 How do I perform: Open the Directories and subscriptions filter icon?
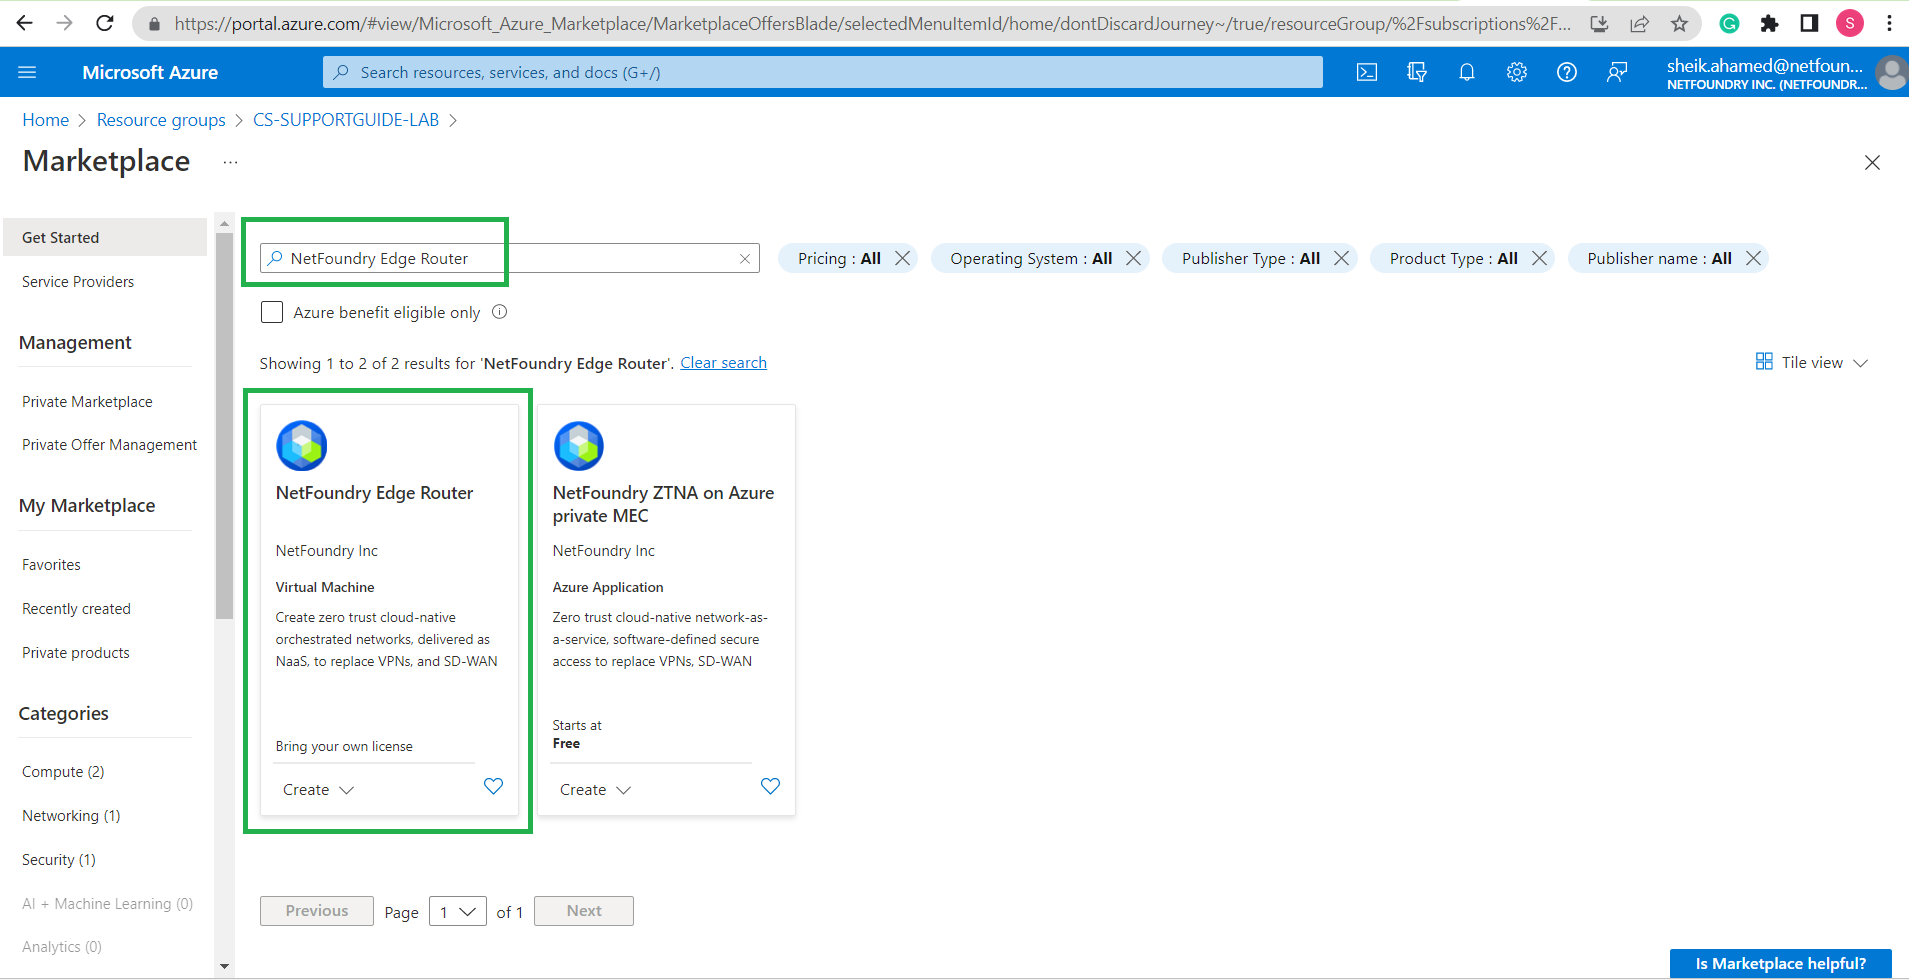1416,72
